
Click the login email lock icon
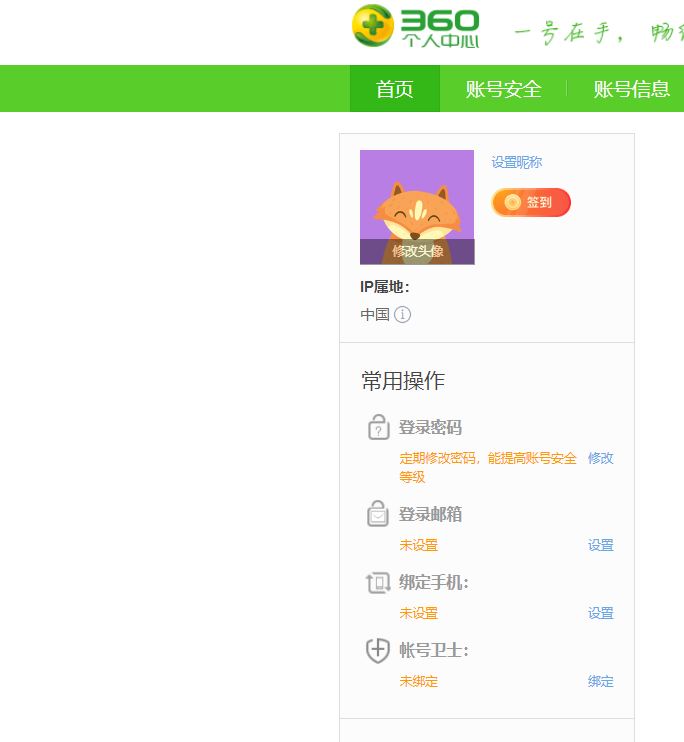tap(378, 513)
